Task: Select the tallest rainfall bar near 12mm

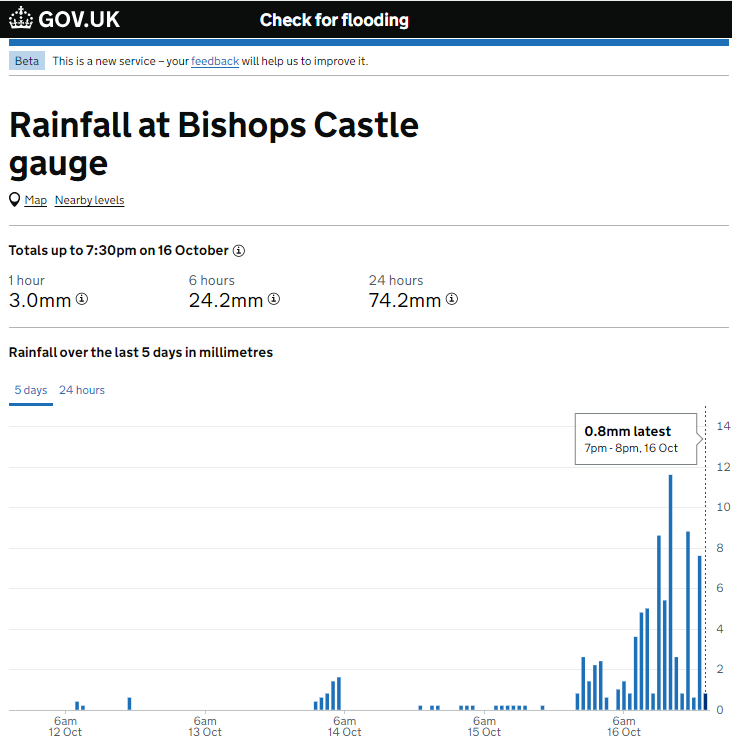Action: tap(670, 592)
